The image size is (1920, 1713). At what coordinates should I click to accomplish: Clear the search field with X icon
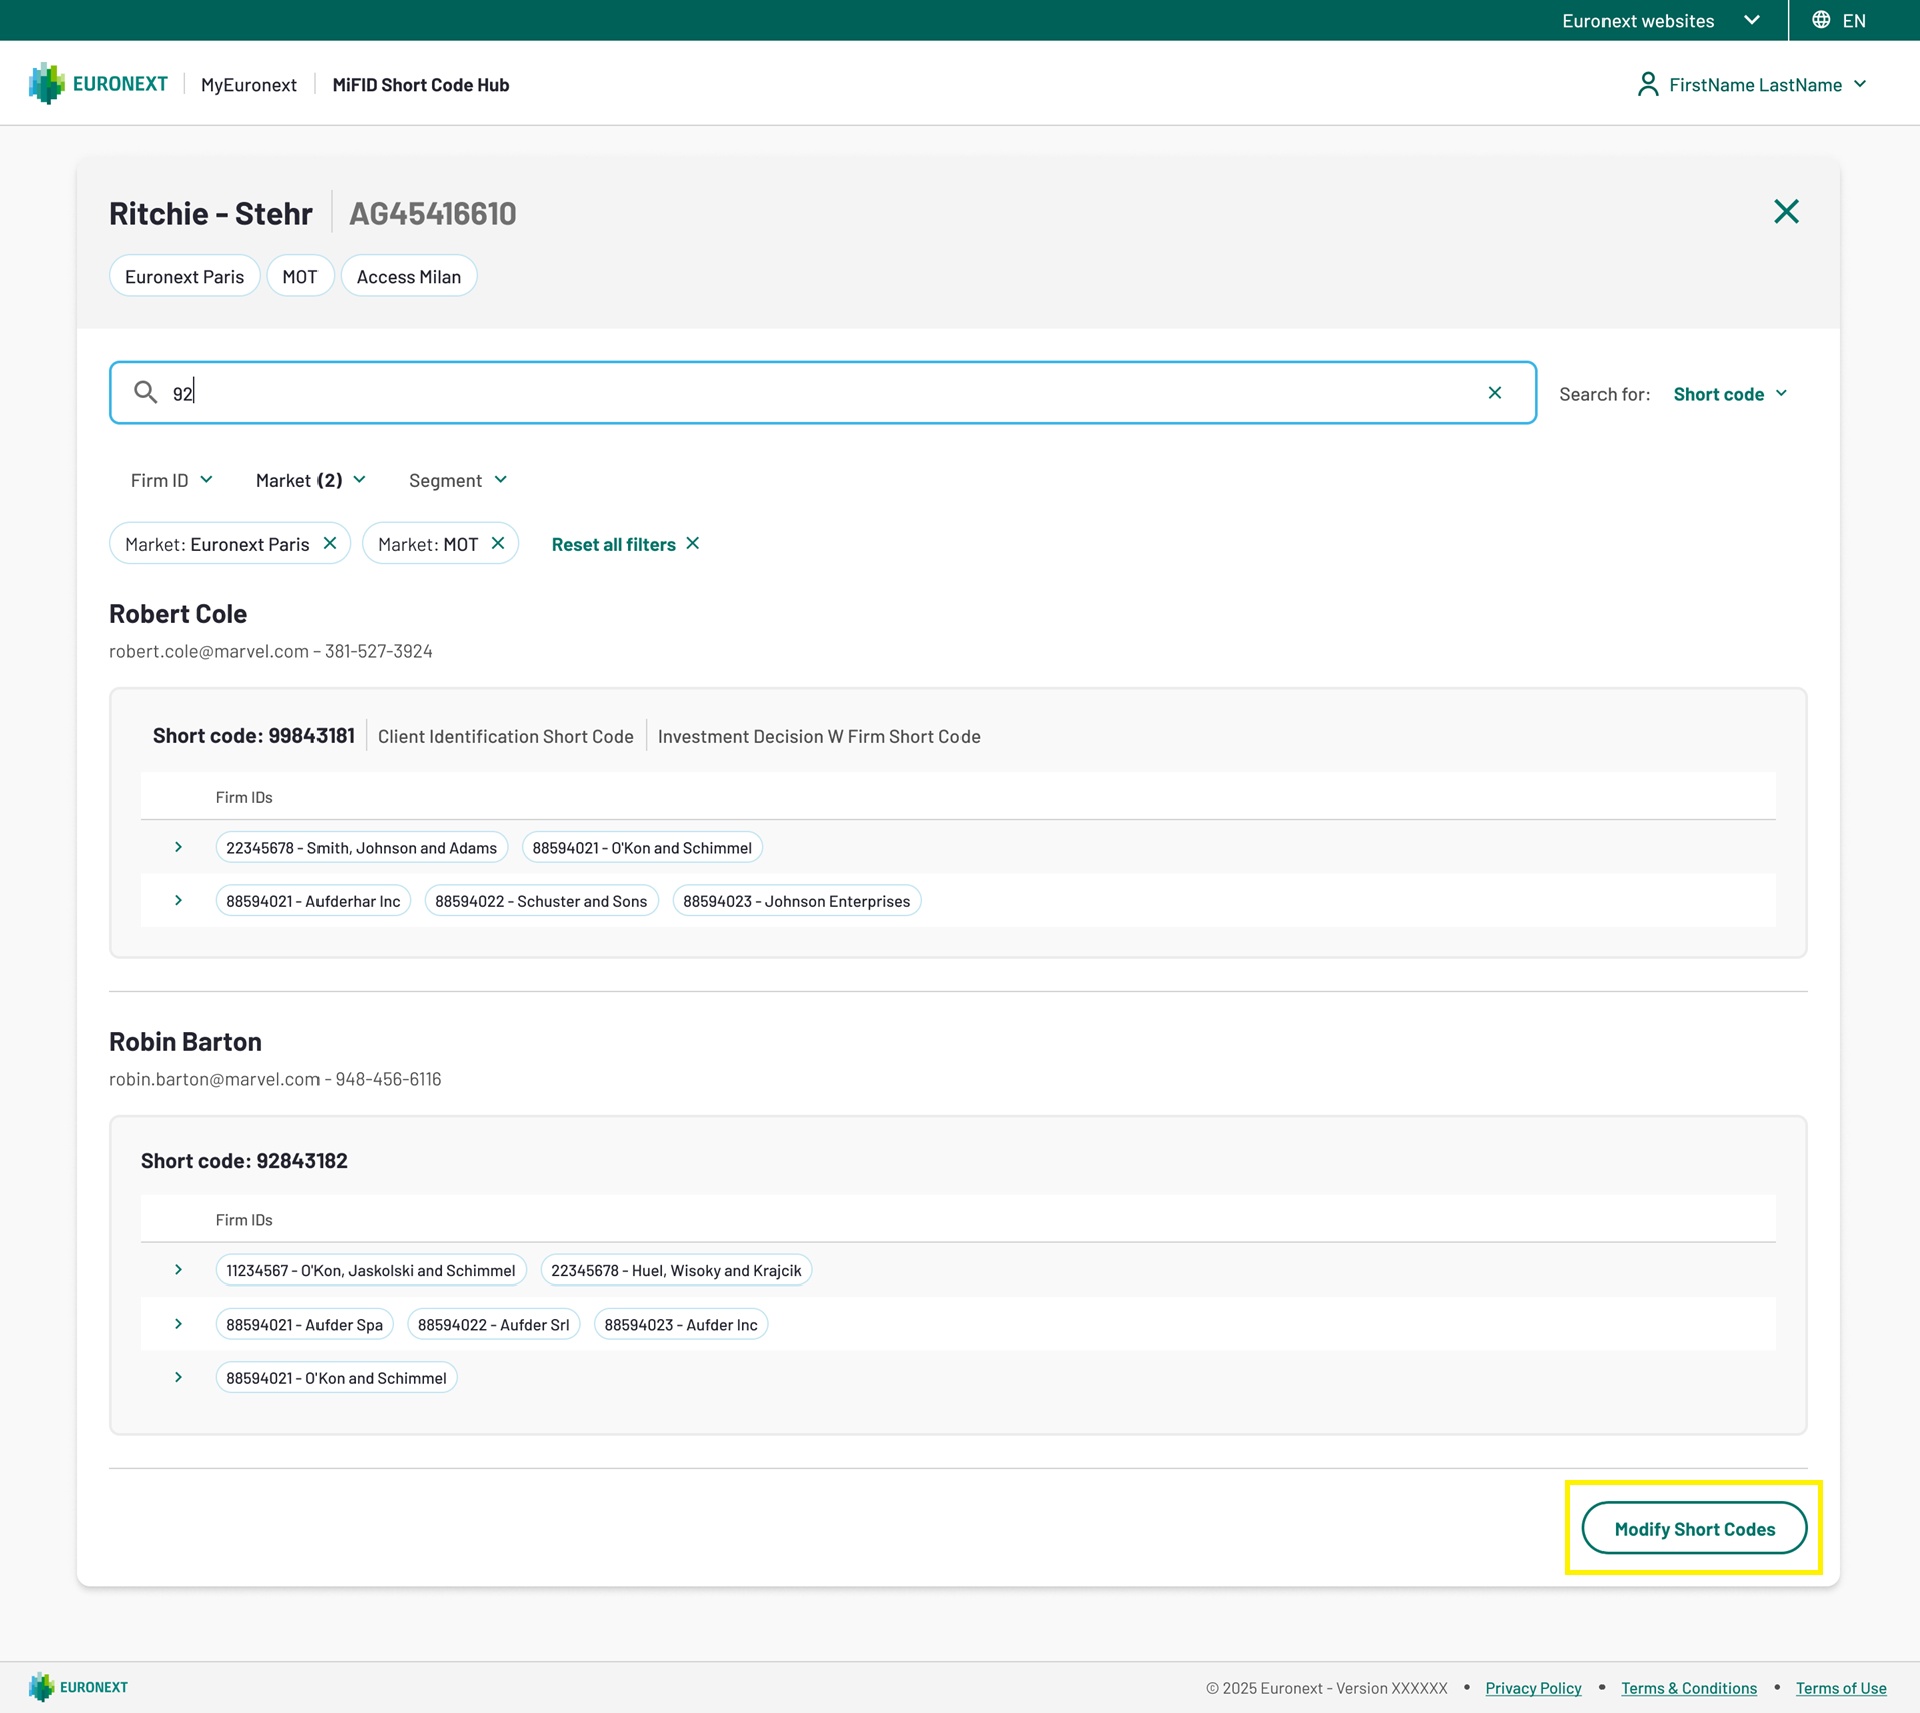click(x=1494, y=393)
